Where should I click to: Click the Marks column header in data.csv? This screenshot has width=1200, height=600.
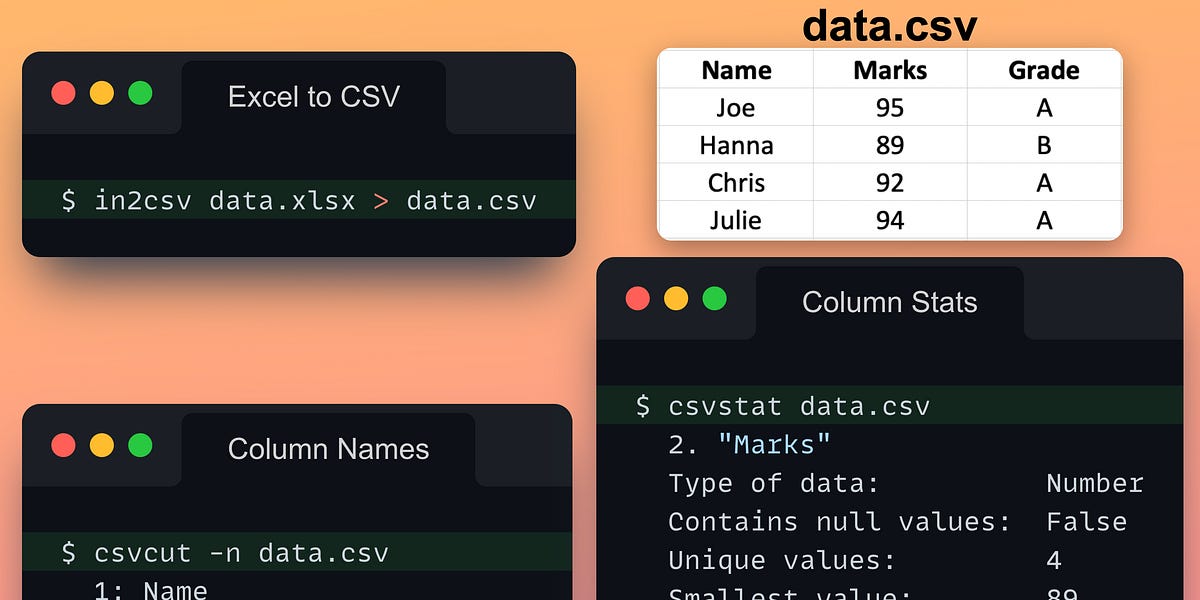click(x=890, y=70)
